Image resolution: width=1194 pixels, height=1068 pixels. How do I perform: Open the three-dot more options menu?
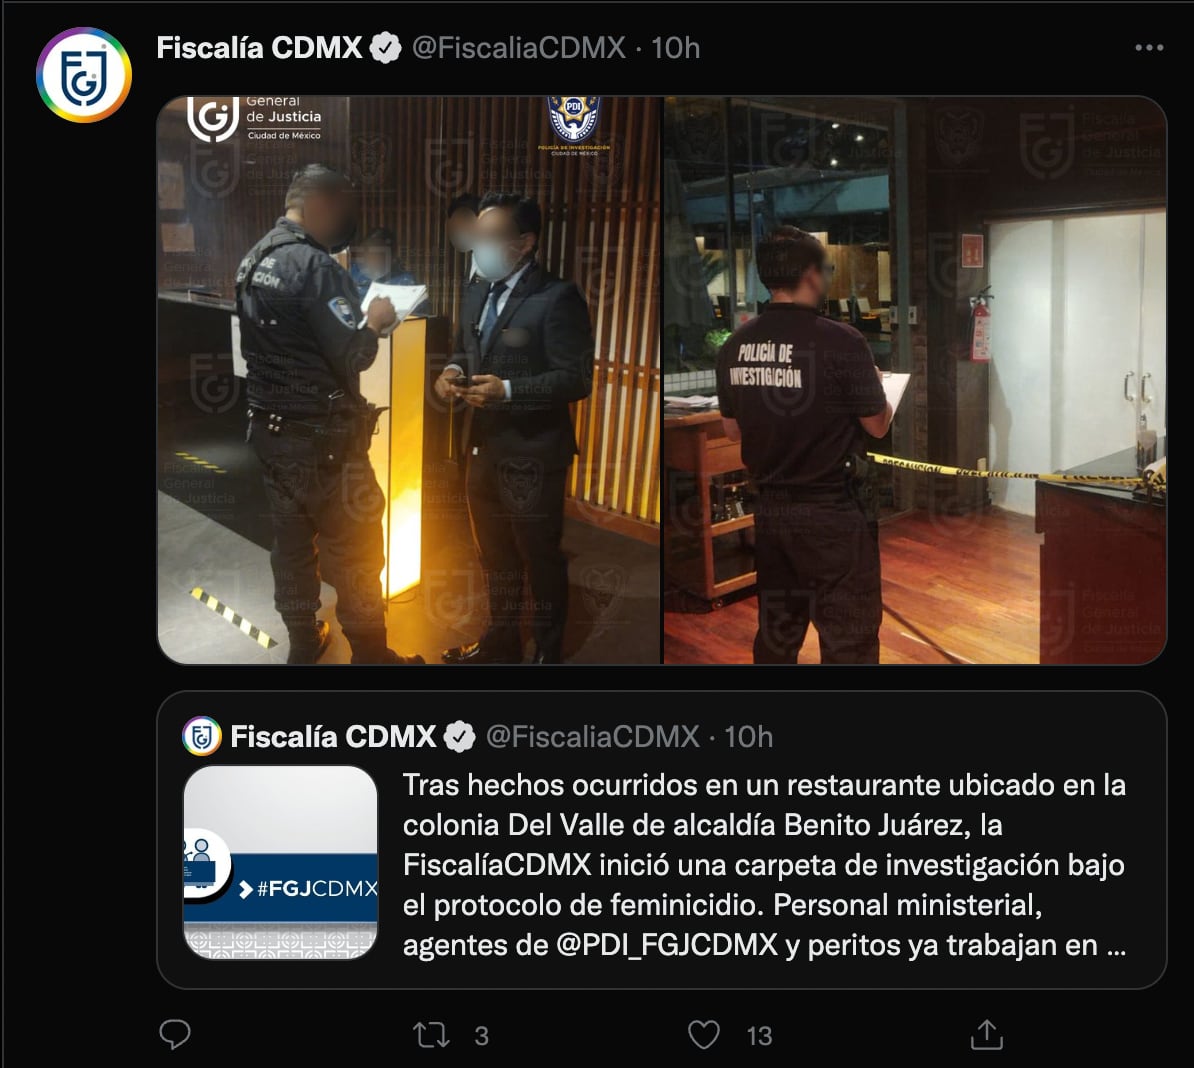click(x=1149, y=48)
